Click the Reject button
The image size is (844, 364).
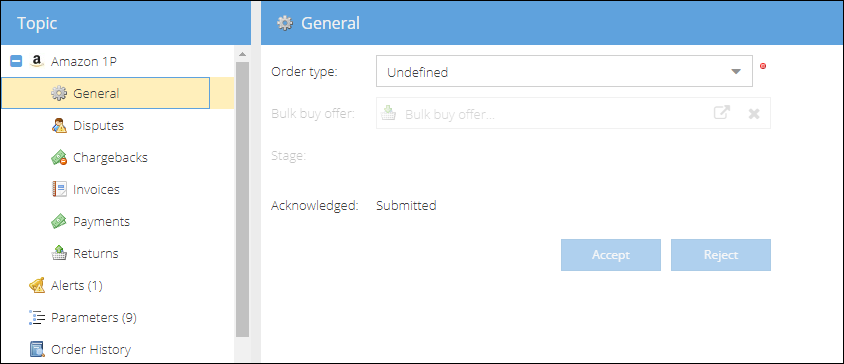coord(721,255)
